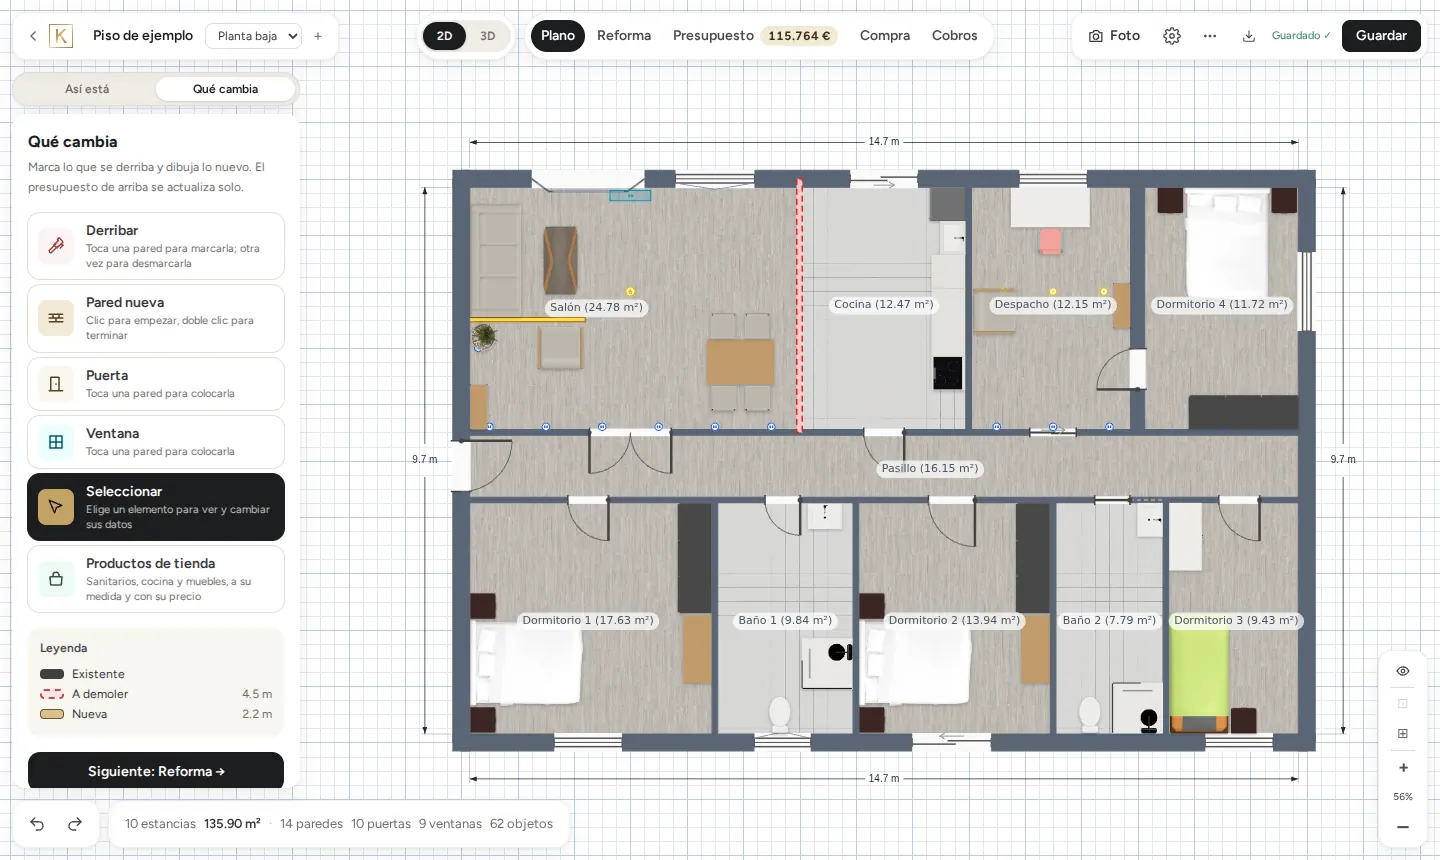Screen dimensions: 1440x860
Task: Switch to the Reforma tab
Action: [624, 36]
